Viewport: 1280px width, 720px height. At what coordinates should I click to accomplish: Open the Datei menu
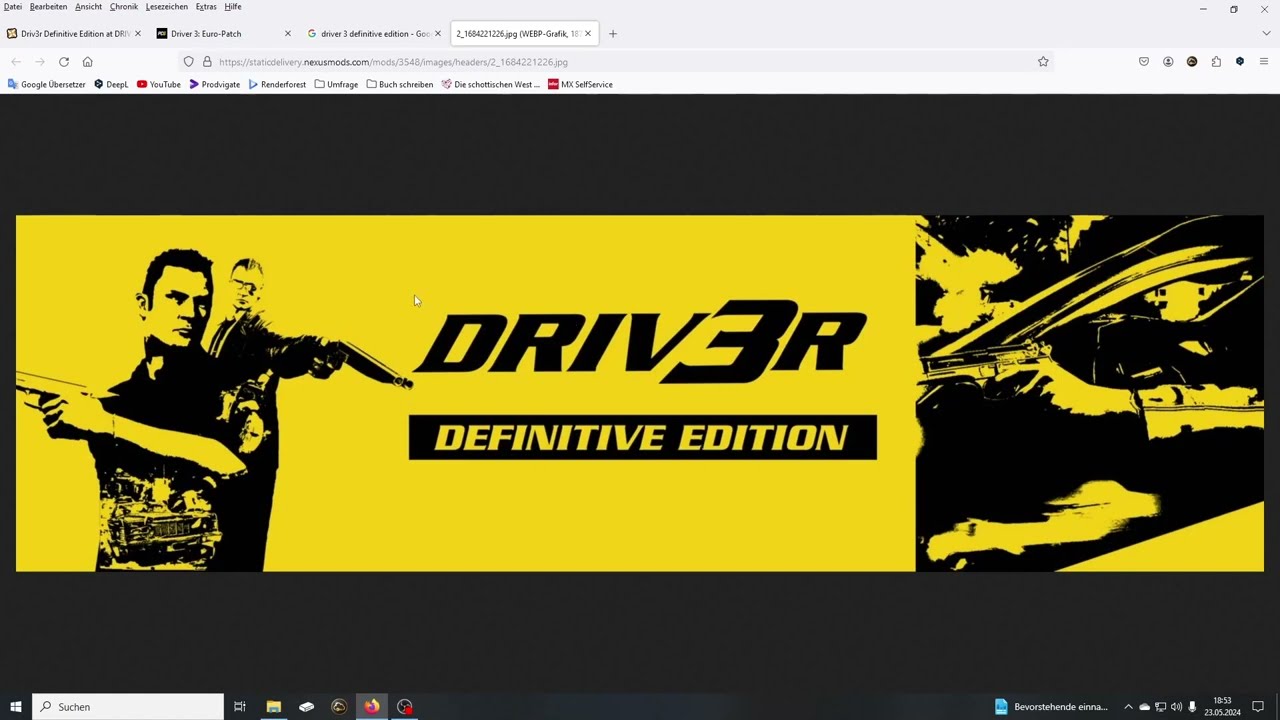(x=13, y=7)
